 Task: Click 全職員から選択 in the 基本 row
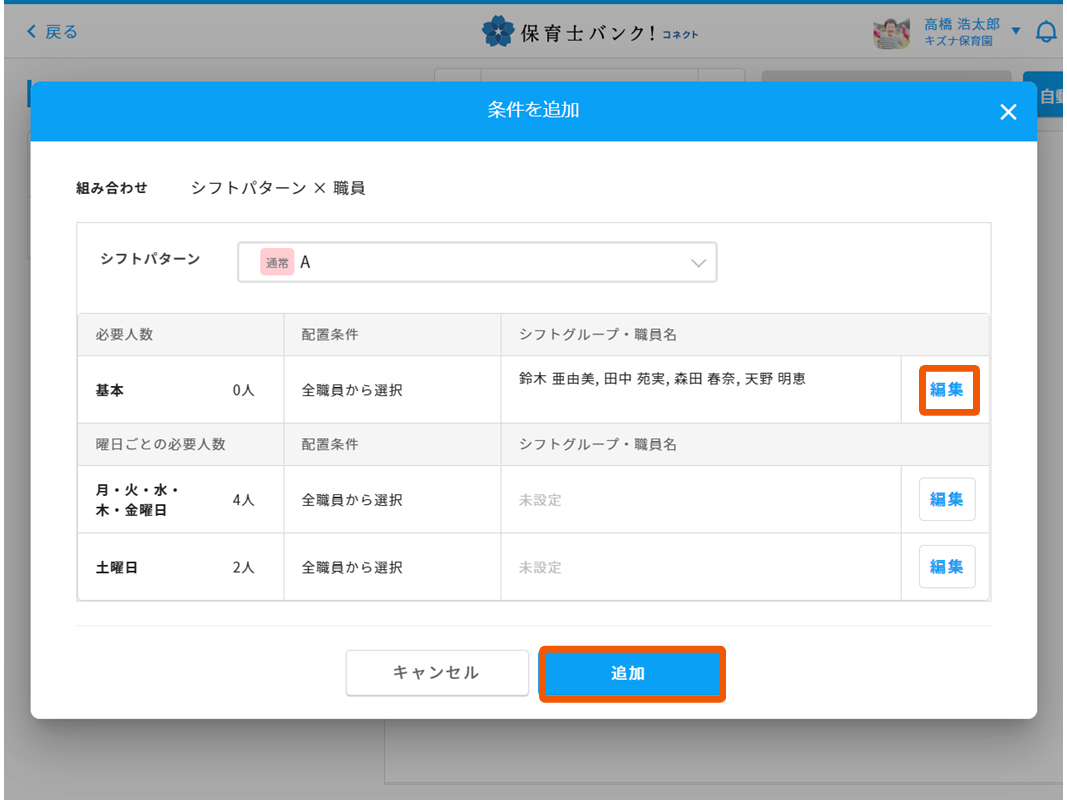click(352, 390)
